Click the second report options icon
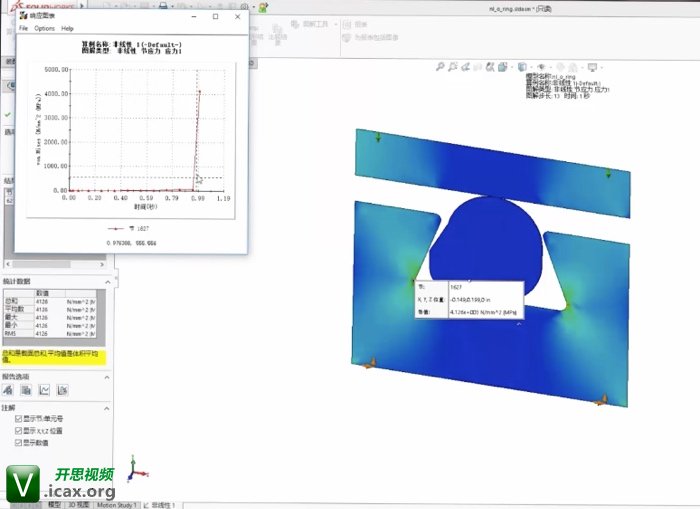Image resolution: width=700 pixels, height=509 pixels. point(26,389)
